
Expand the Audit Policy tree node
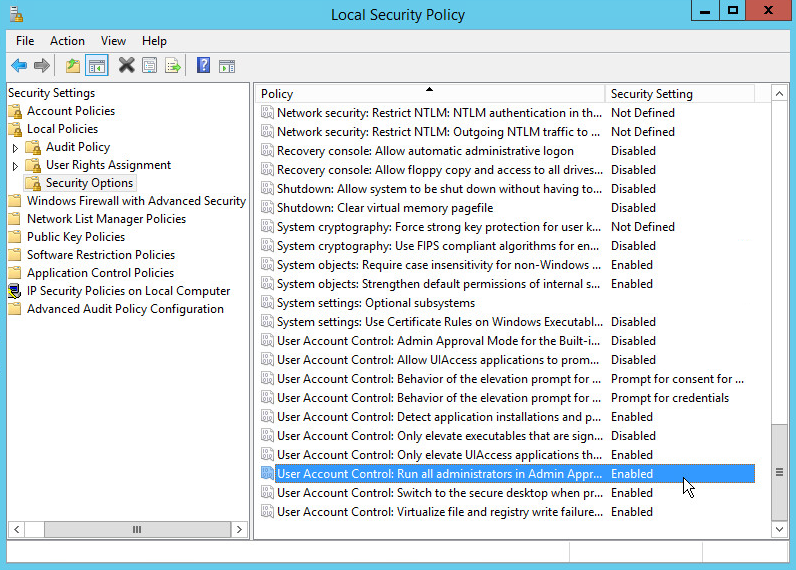tap(15, 147)
